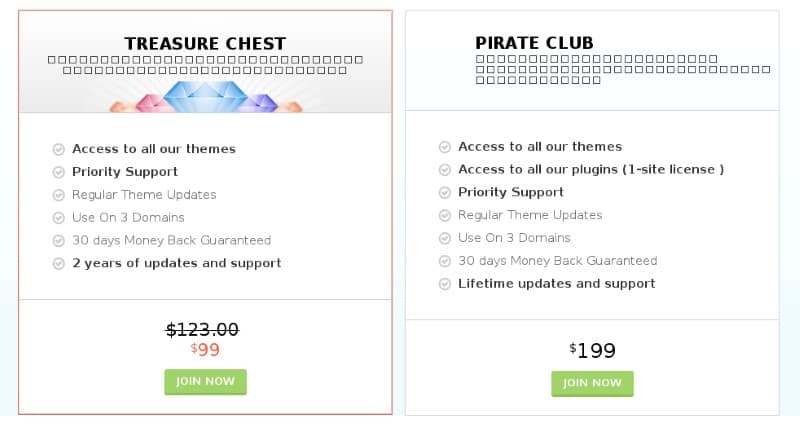This screenshot has width=800, height=428.
Task: Click the Pirate Club heading
Action: (534, 43)
